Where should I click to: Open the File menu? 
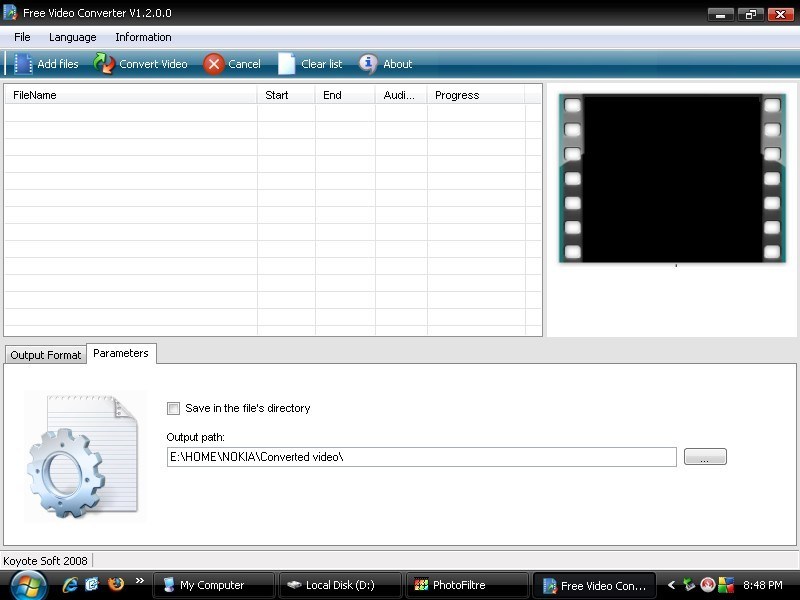coord(22,37)
